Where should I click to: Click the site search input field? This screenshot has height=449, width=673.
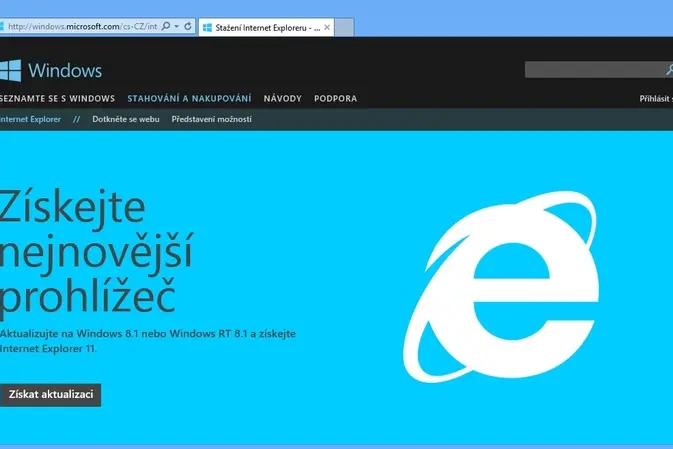click(594, 70)
